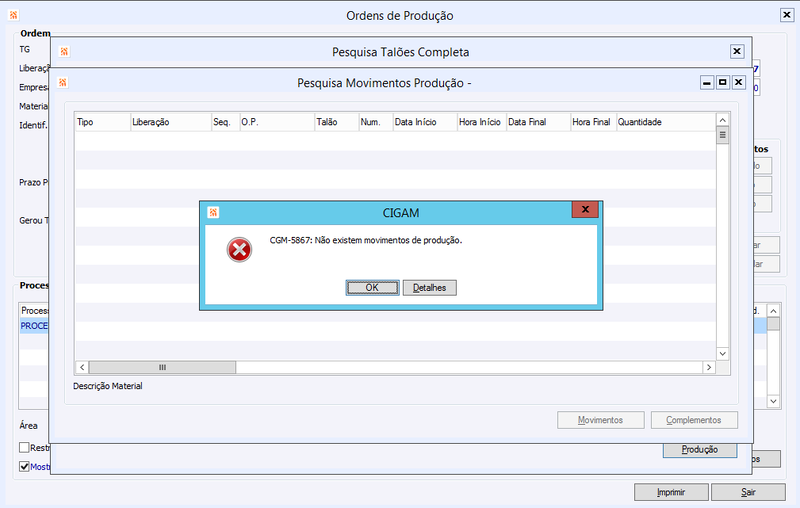Click the Pesquisa Talões Completa window icon

coord(64,52)
